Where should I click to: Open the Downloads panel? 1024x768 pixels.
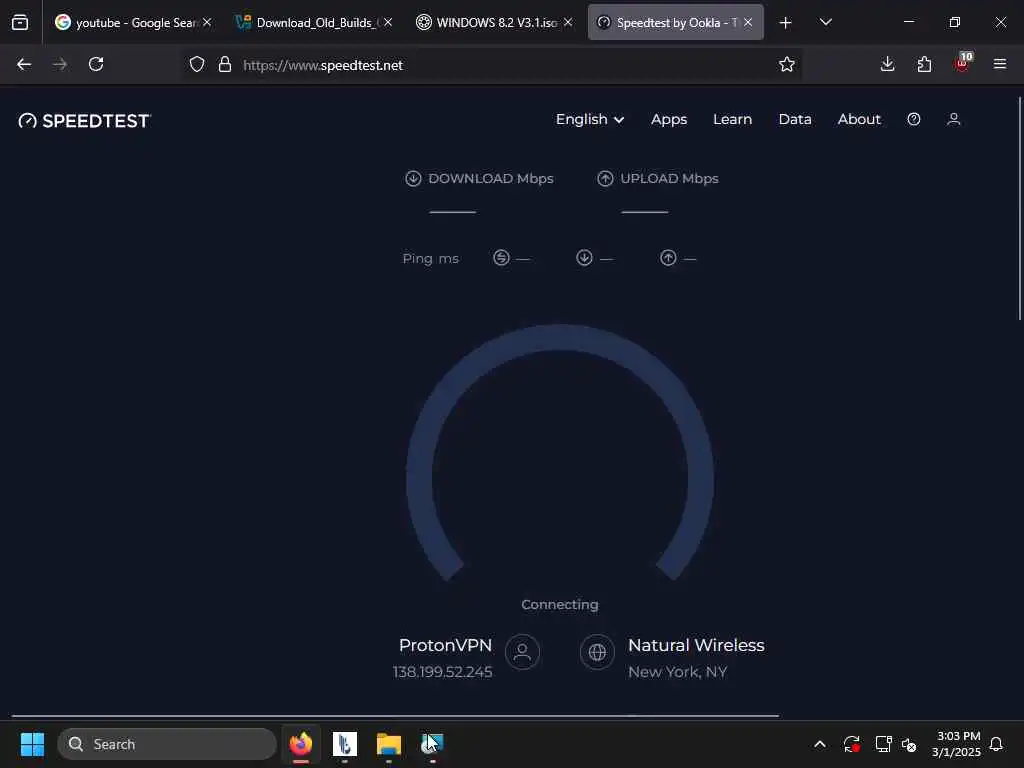point(887,64)
